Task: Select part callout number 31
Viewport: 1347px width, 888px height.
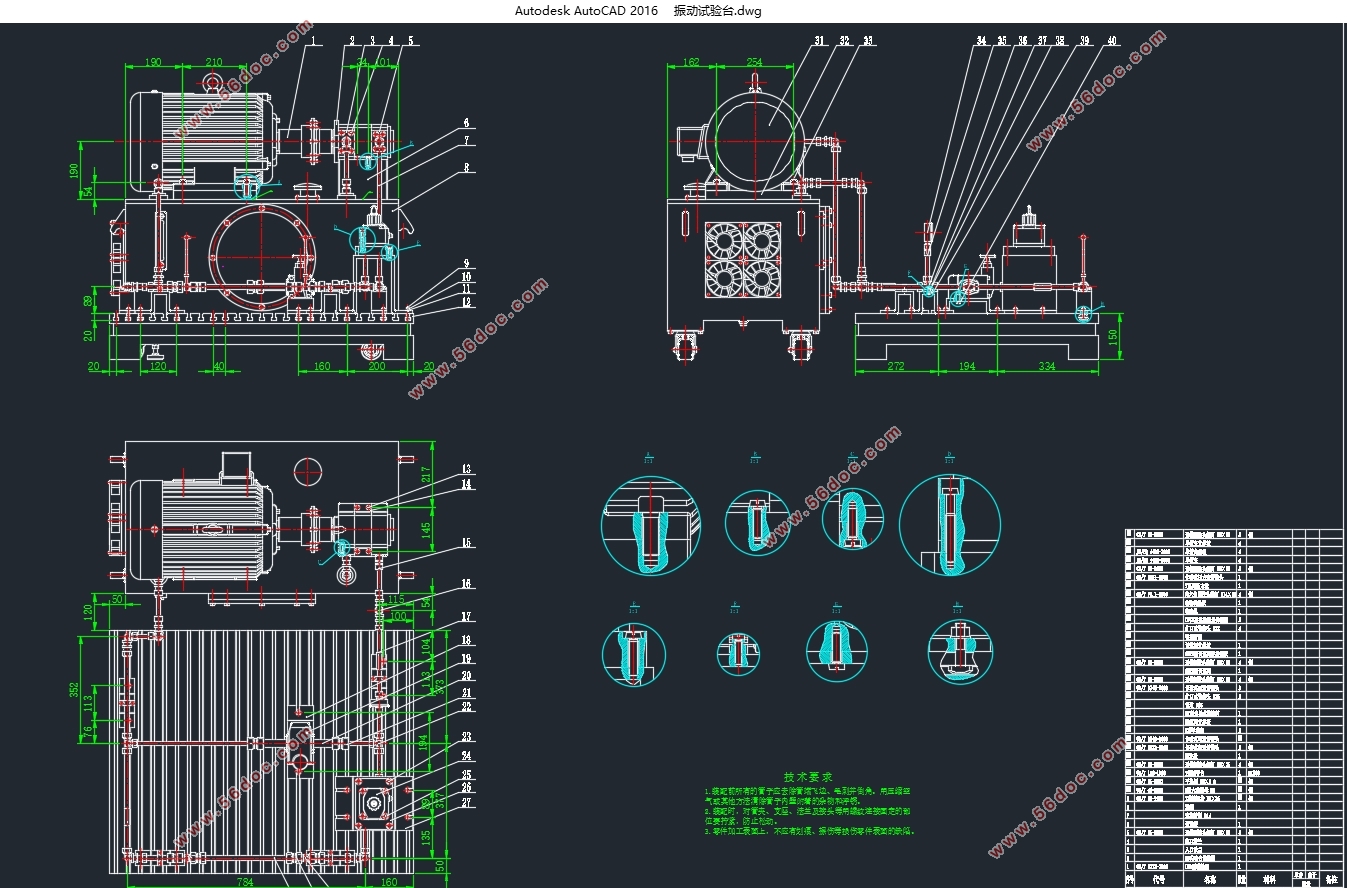Action: 820,41
